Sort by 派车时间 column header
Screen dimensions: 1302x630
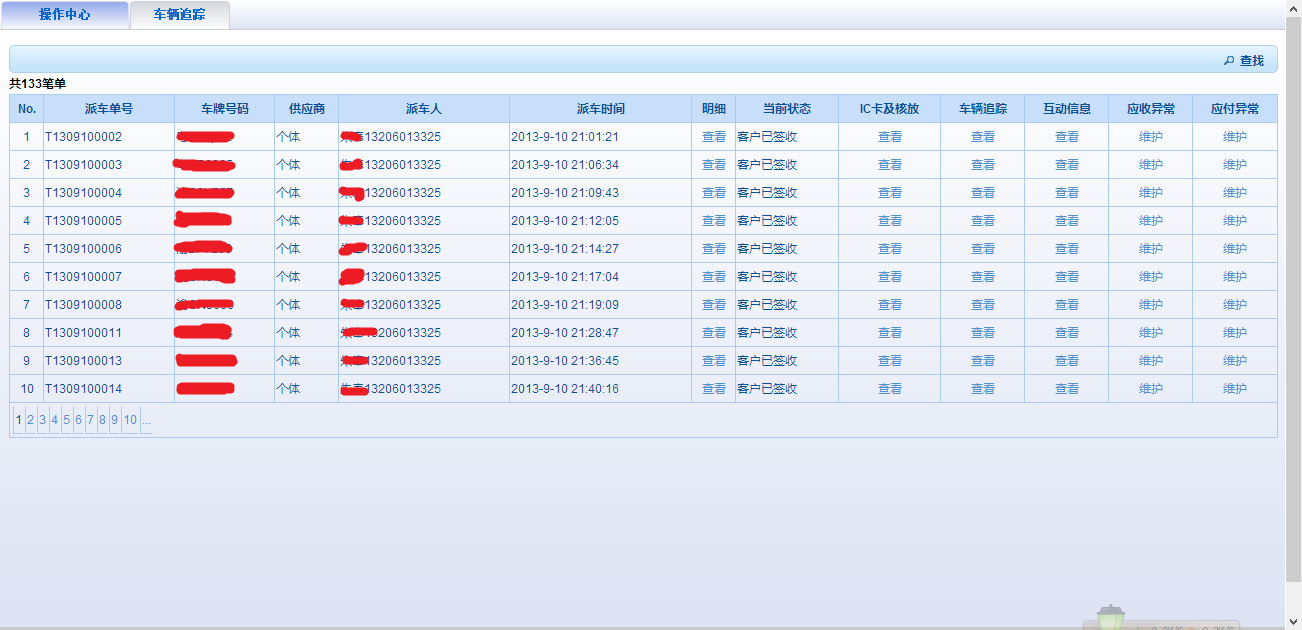coord(600,109)
